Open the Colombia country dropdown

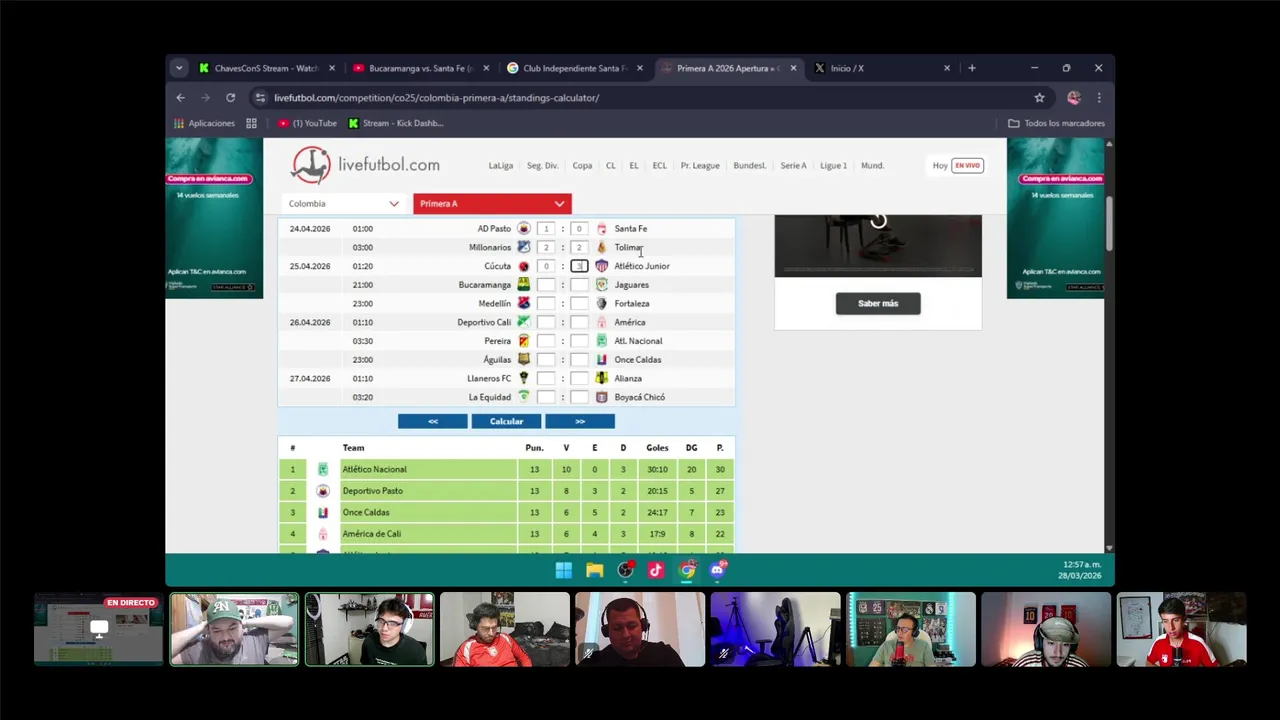pos(344,204)
